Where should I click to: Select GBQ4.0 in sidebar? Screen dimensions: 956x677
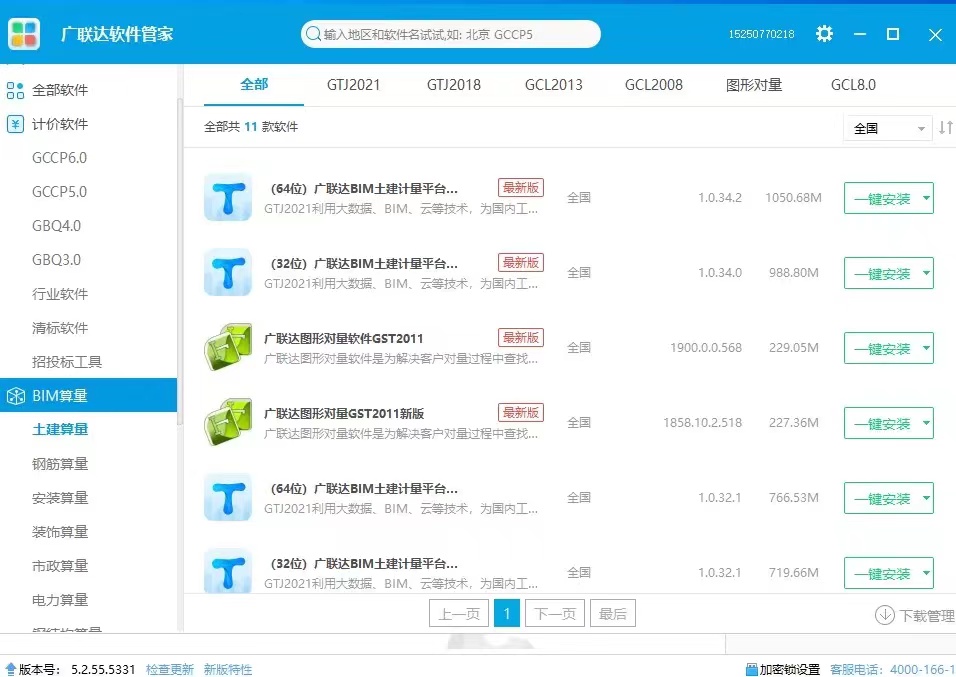56,226
